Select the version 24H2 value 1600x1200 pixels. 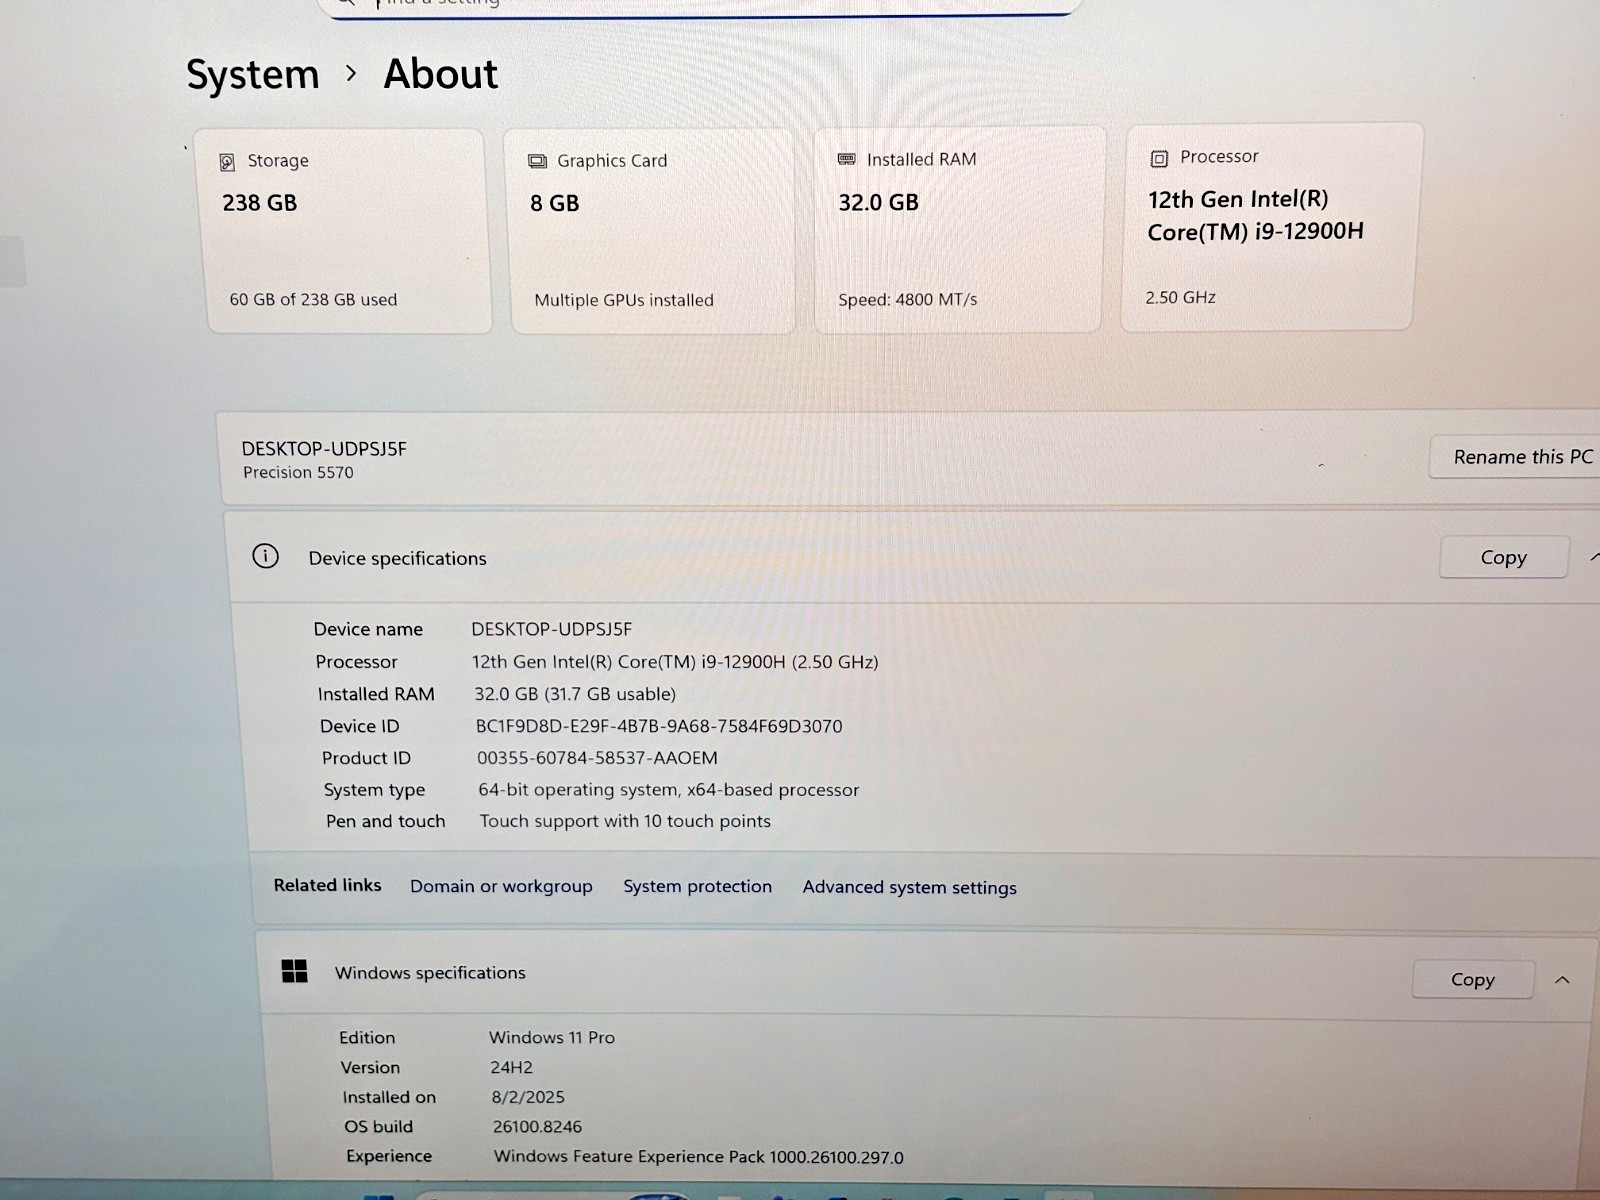(x=511, y=1067)
